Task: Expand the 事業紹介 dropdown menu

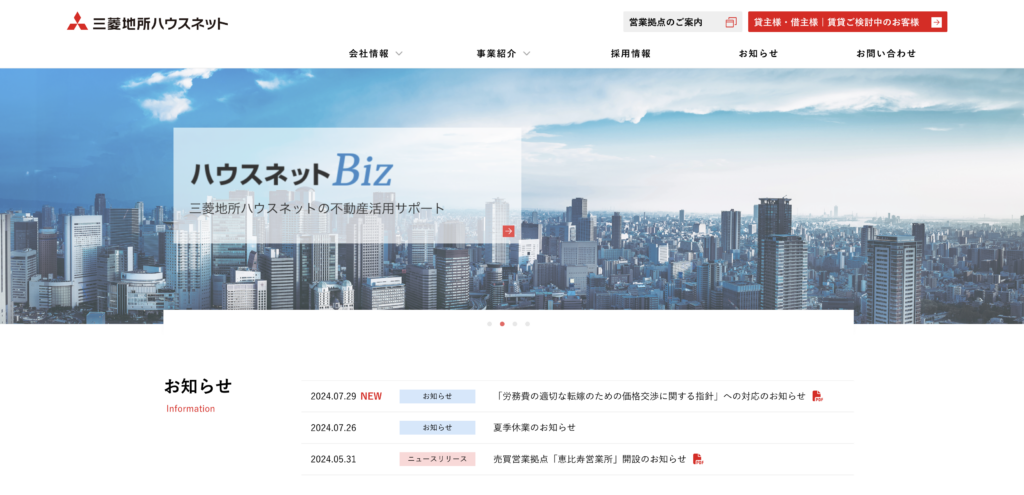Action: coord(503,54)
